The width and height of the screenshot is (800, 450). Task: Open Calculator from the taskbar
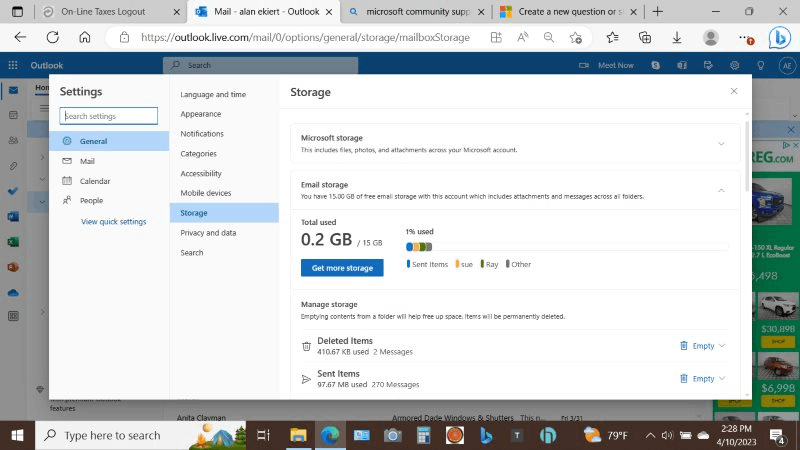[x=423, y=435]
